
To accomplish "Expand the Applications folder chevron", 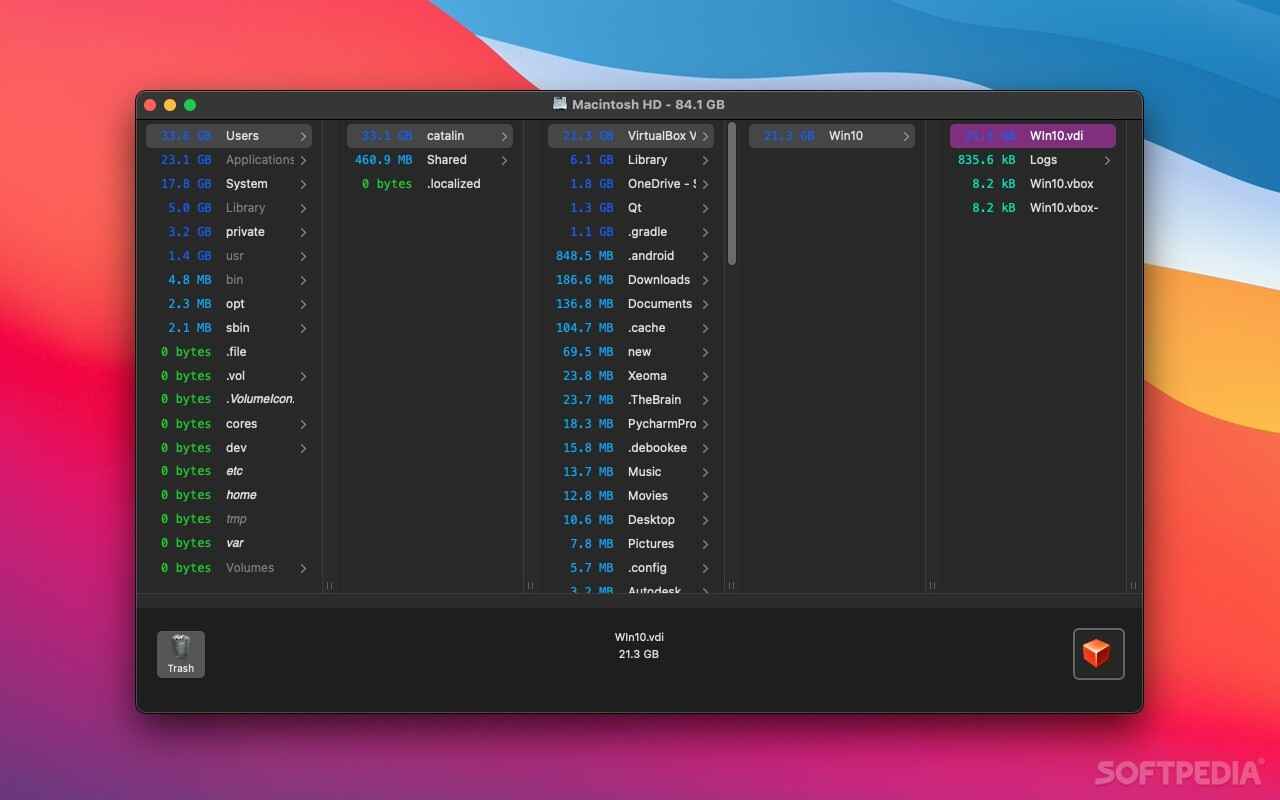I will click(304, 159).
